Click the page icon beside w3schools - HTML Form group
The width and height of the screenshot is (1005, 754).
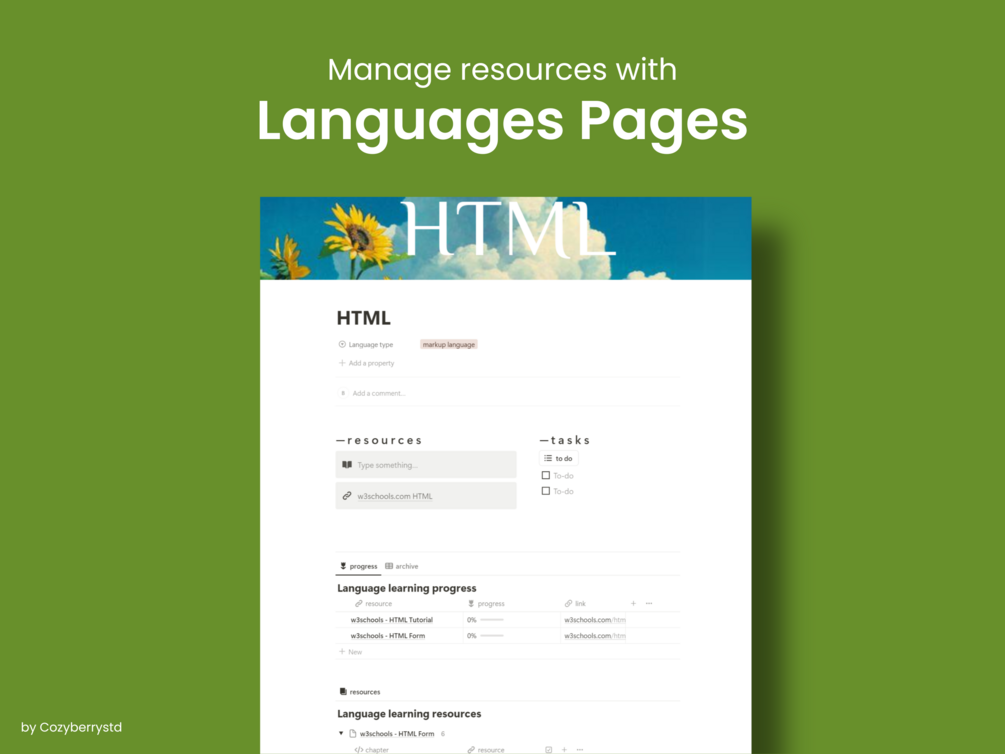[x=353, y=733]
